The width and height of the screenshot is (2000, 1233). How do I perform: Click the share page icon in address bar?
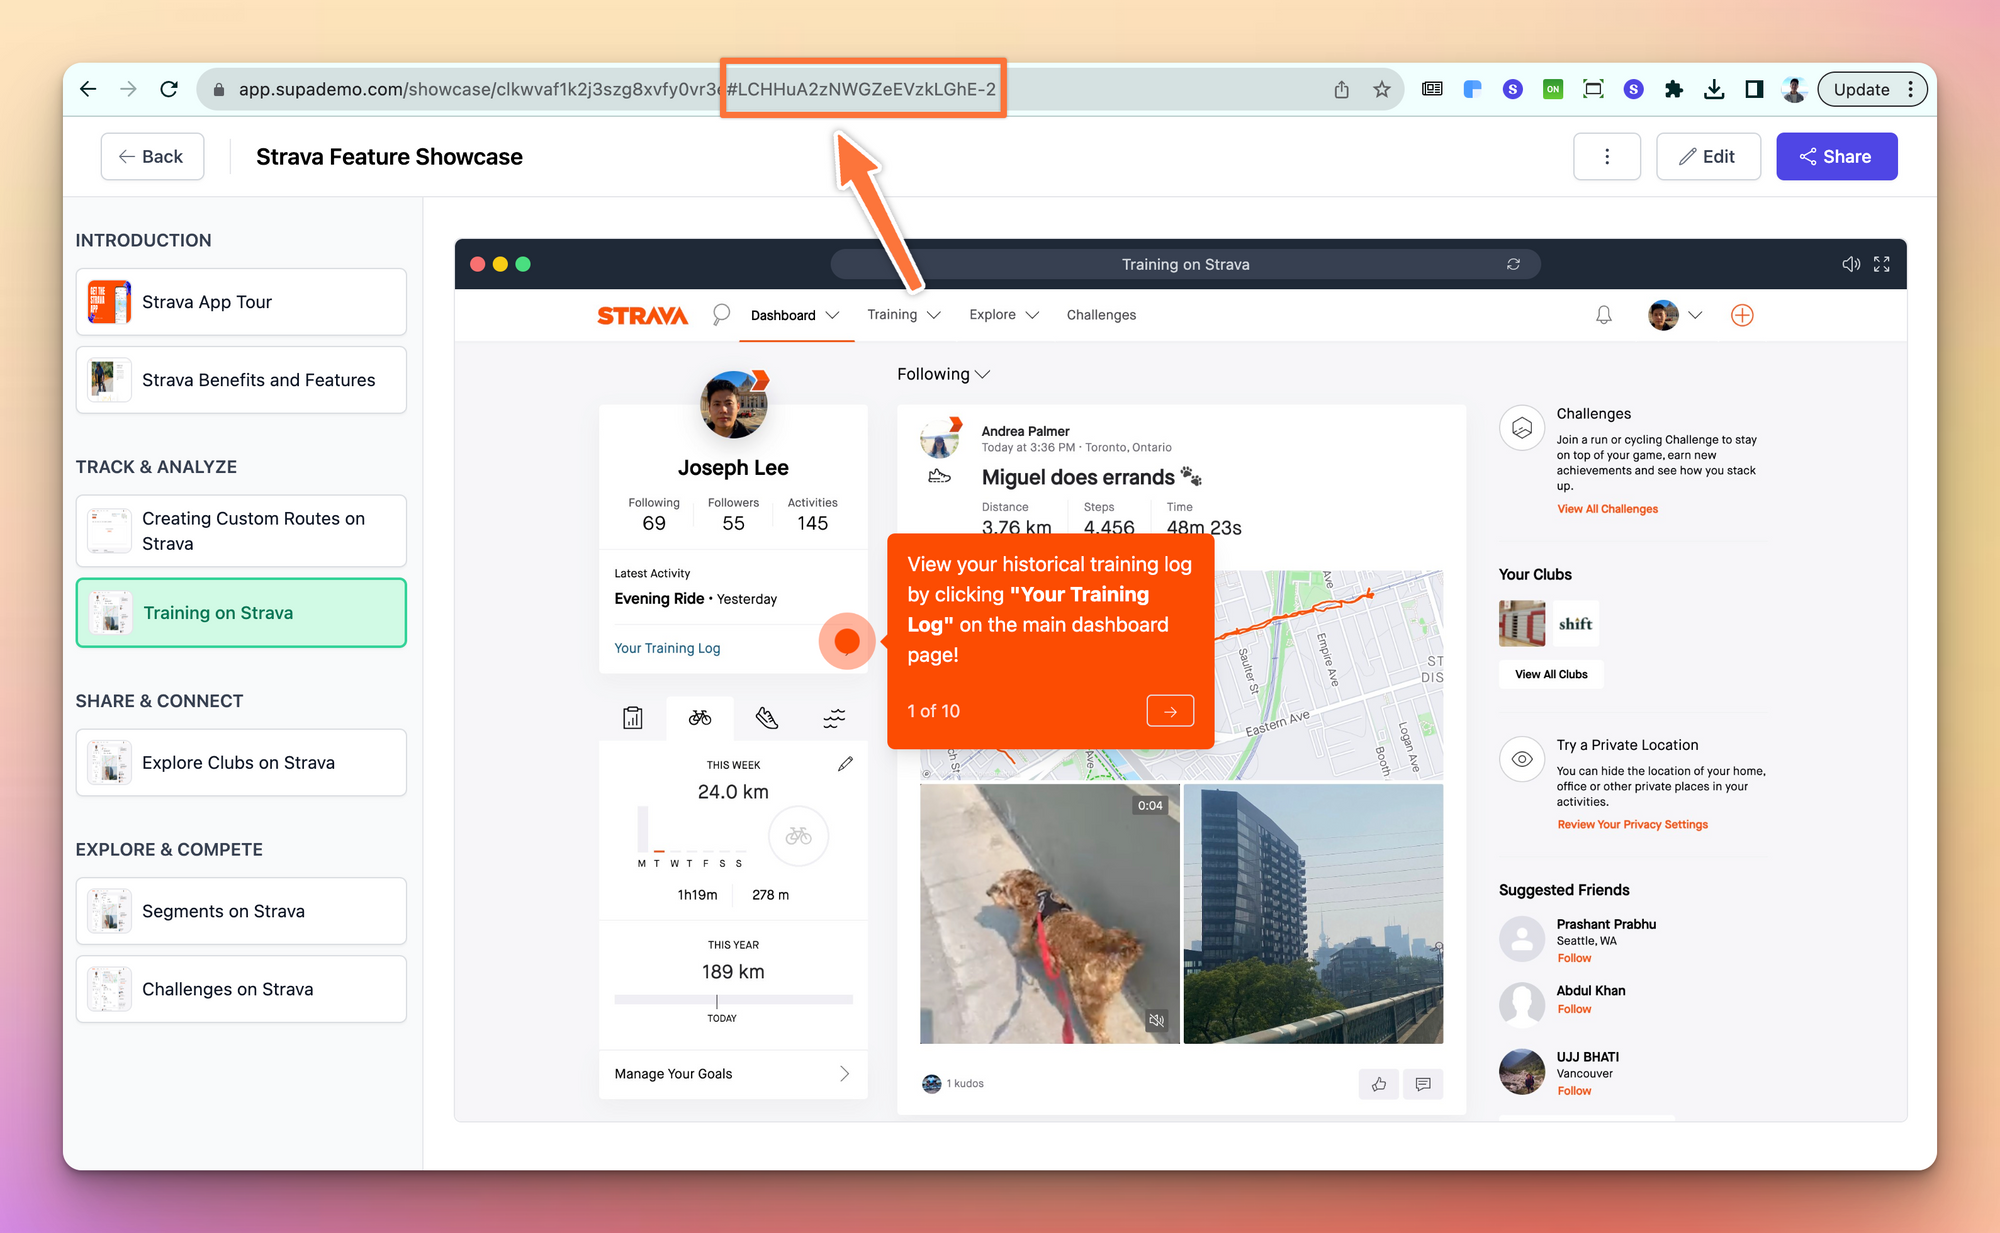coord(1341,89)
